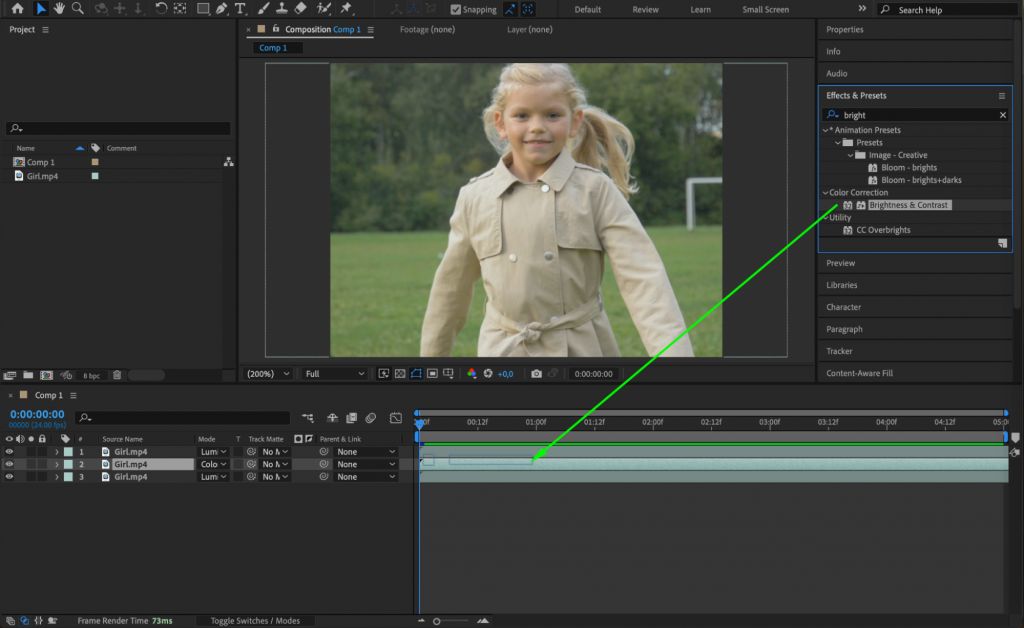Choose the Rotation tool

coord(161,10)
